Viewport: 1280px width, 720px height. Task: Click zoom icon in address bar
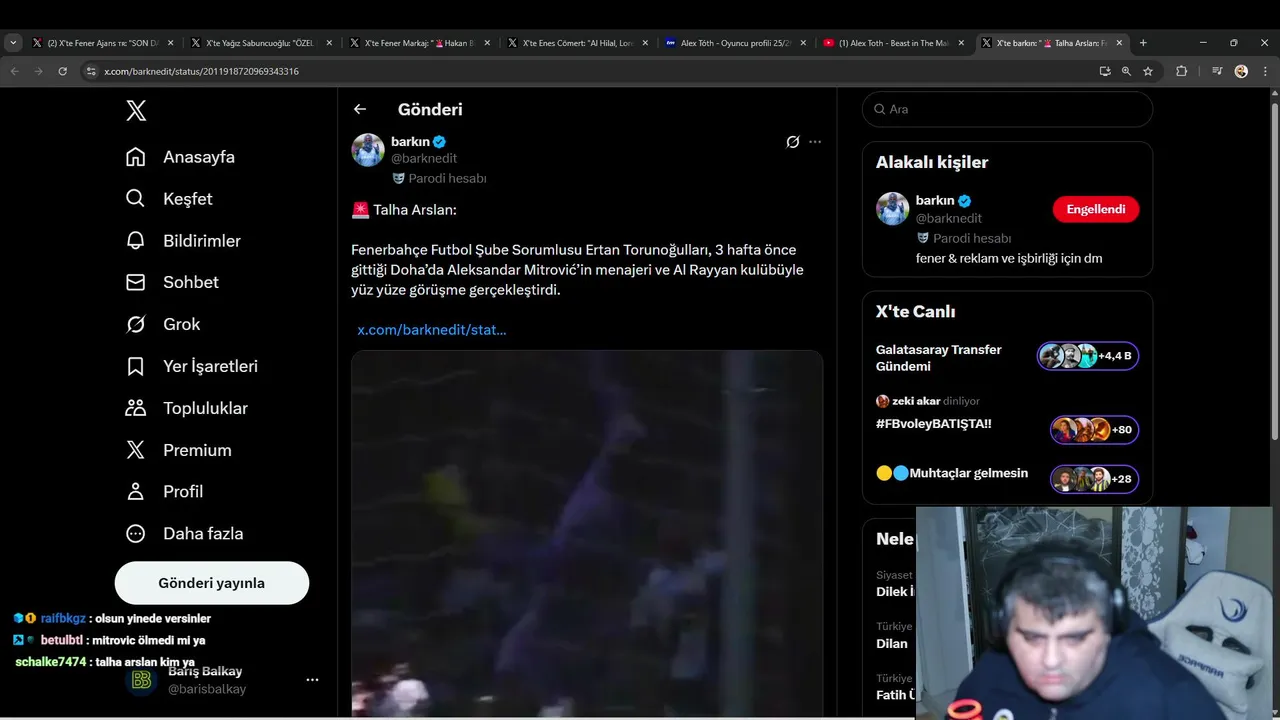point(1126,71)
